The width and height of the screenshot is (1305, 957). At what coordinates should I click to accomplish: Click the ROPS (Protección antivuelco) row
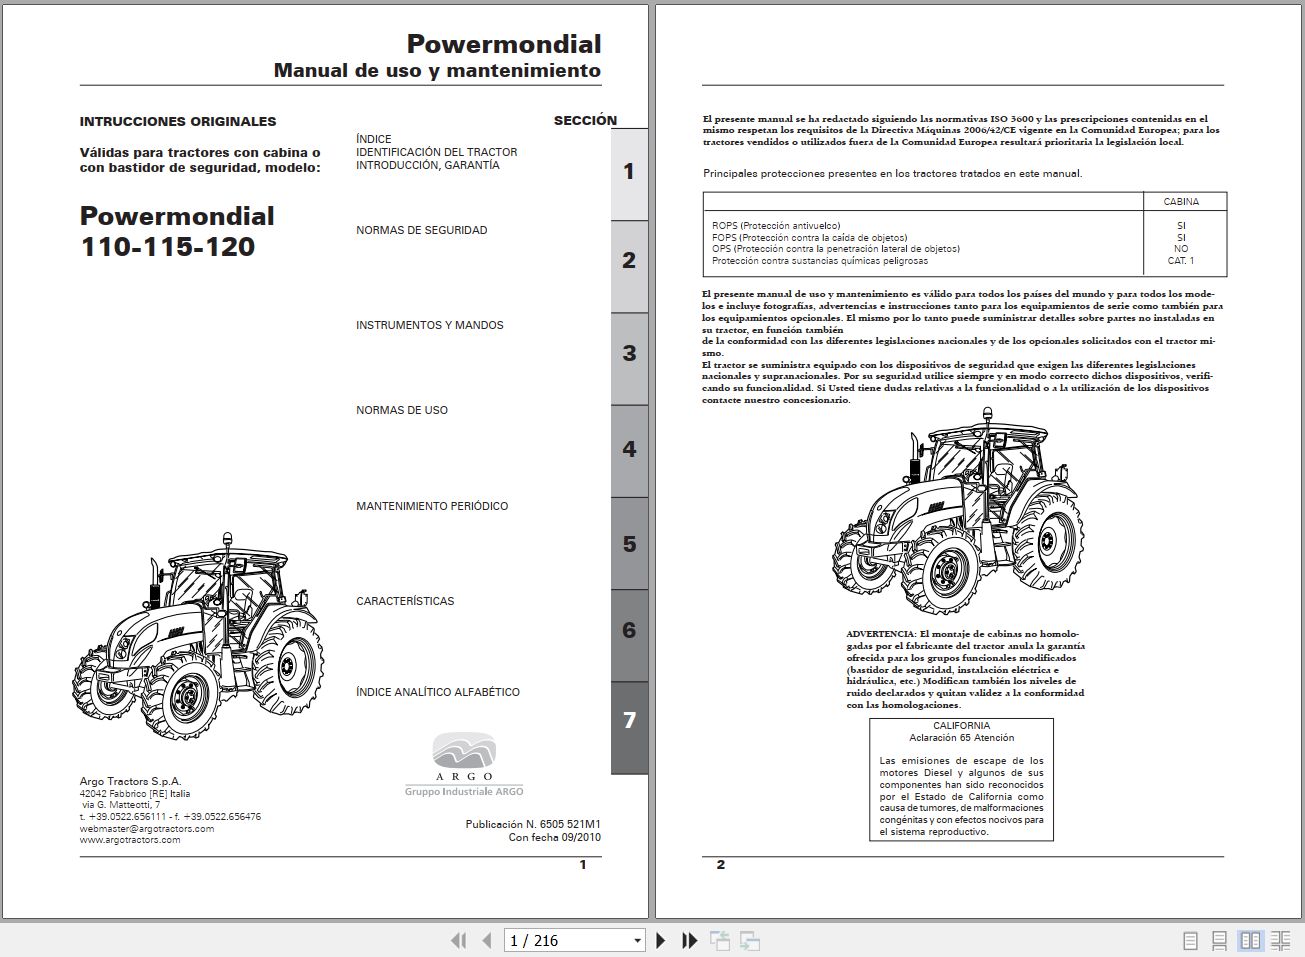[x=776, y=226]
